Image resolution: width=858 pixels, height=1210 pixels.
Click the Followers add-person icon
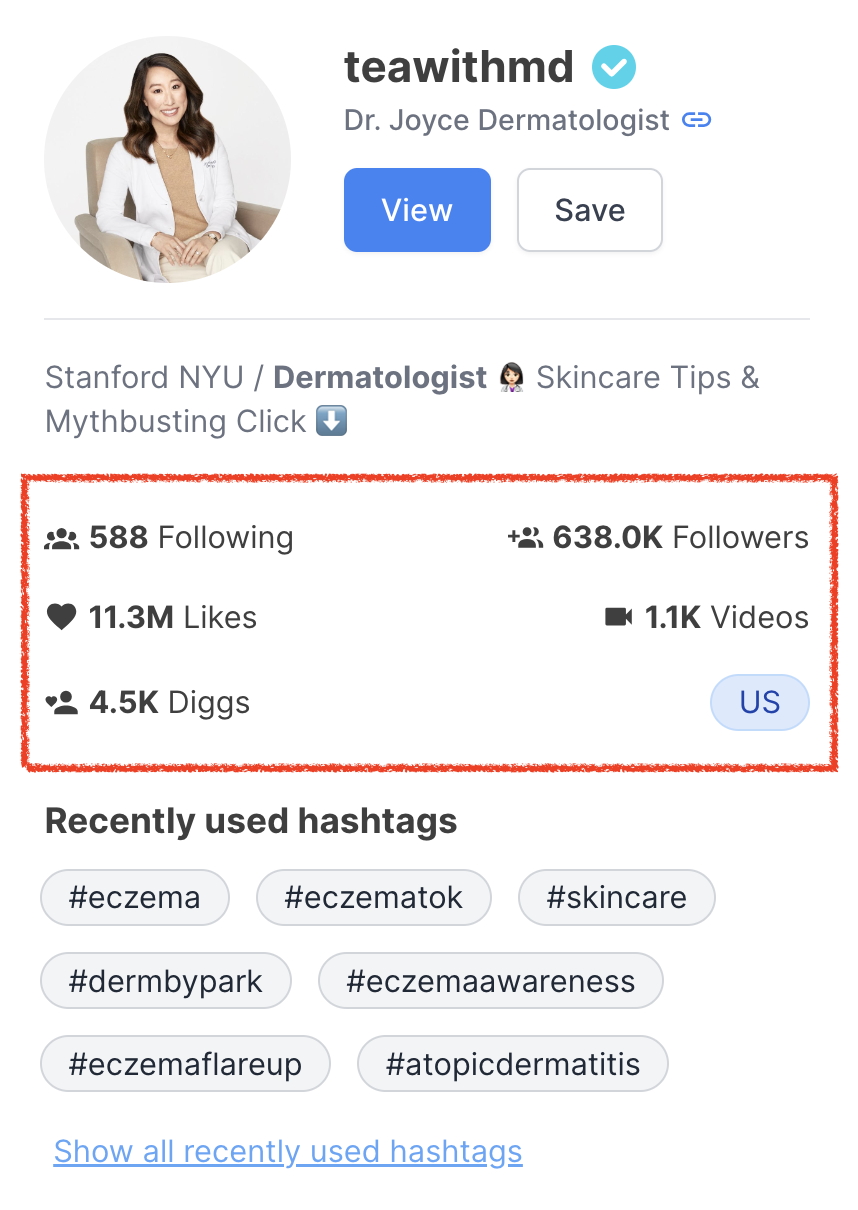525,538
